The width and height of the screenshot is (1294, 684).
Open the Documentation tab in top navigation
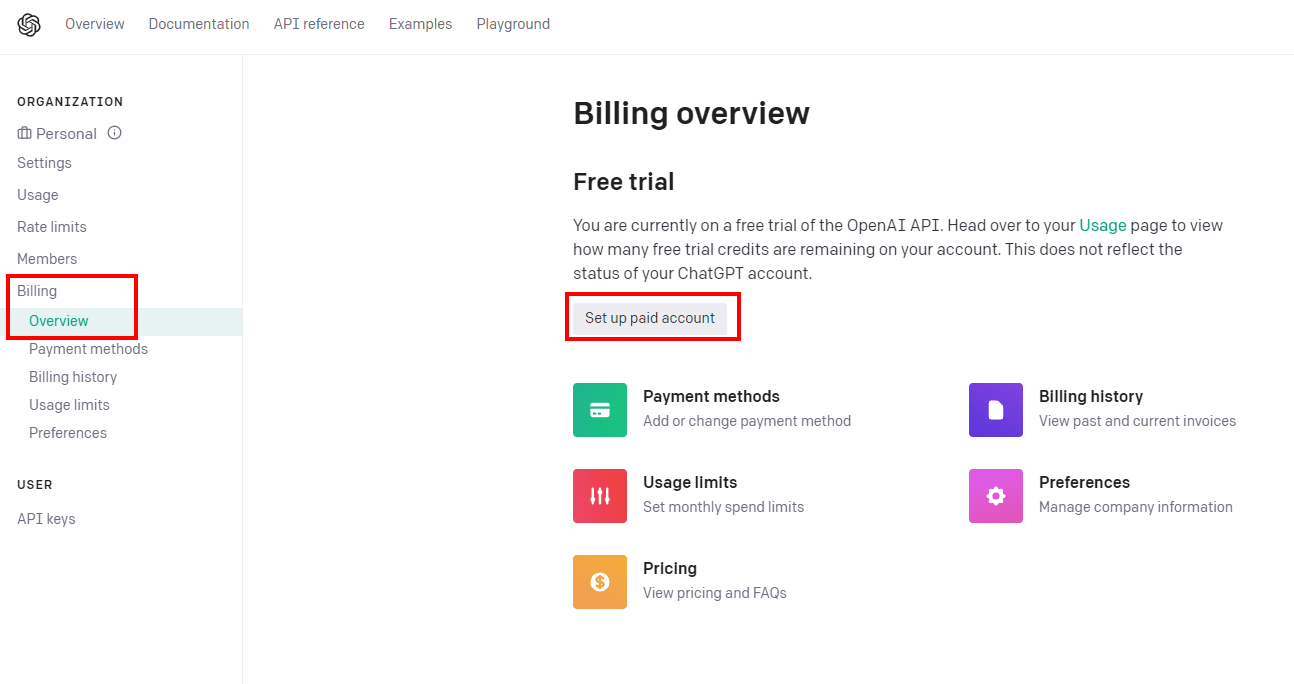199,24
